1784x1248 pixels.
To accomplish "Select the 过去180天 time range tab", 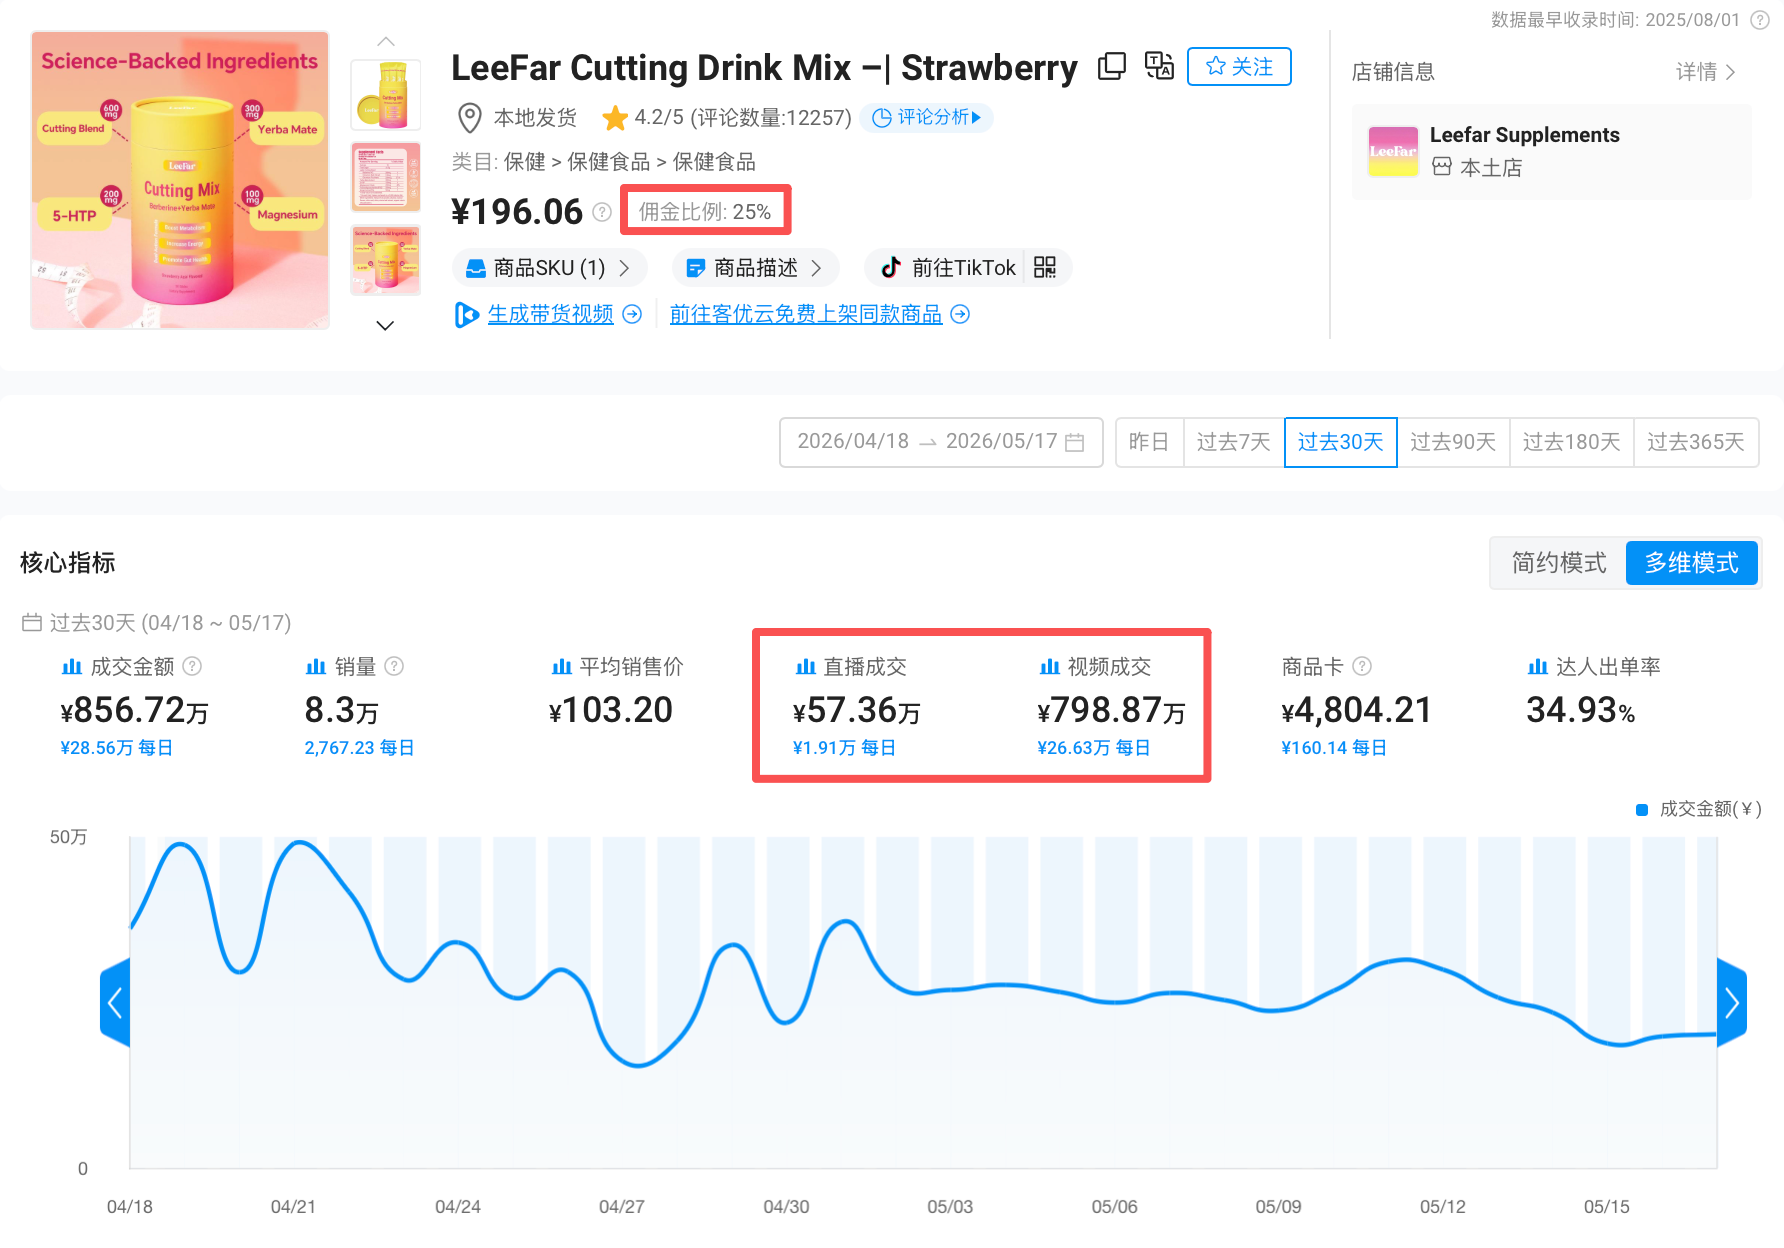I will (x=1571, y=442).
